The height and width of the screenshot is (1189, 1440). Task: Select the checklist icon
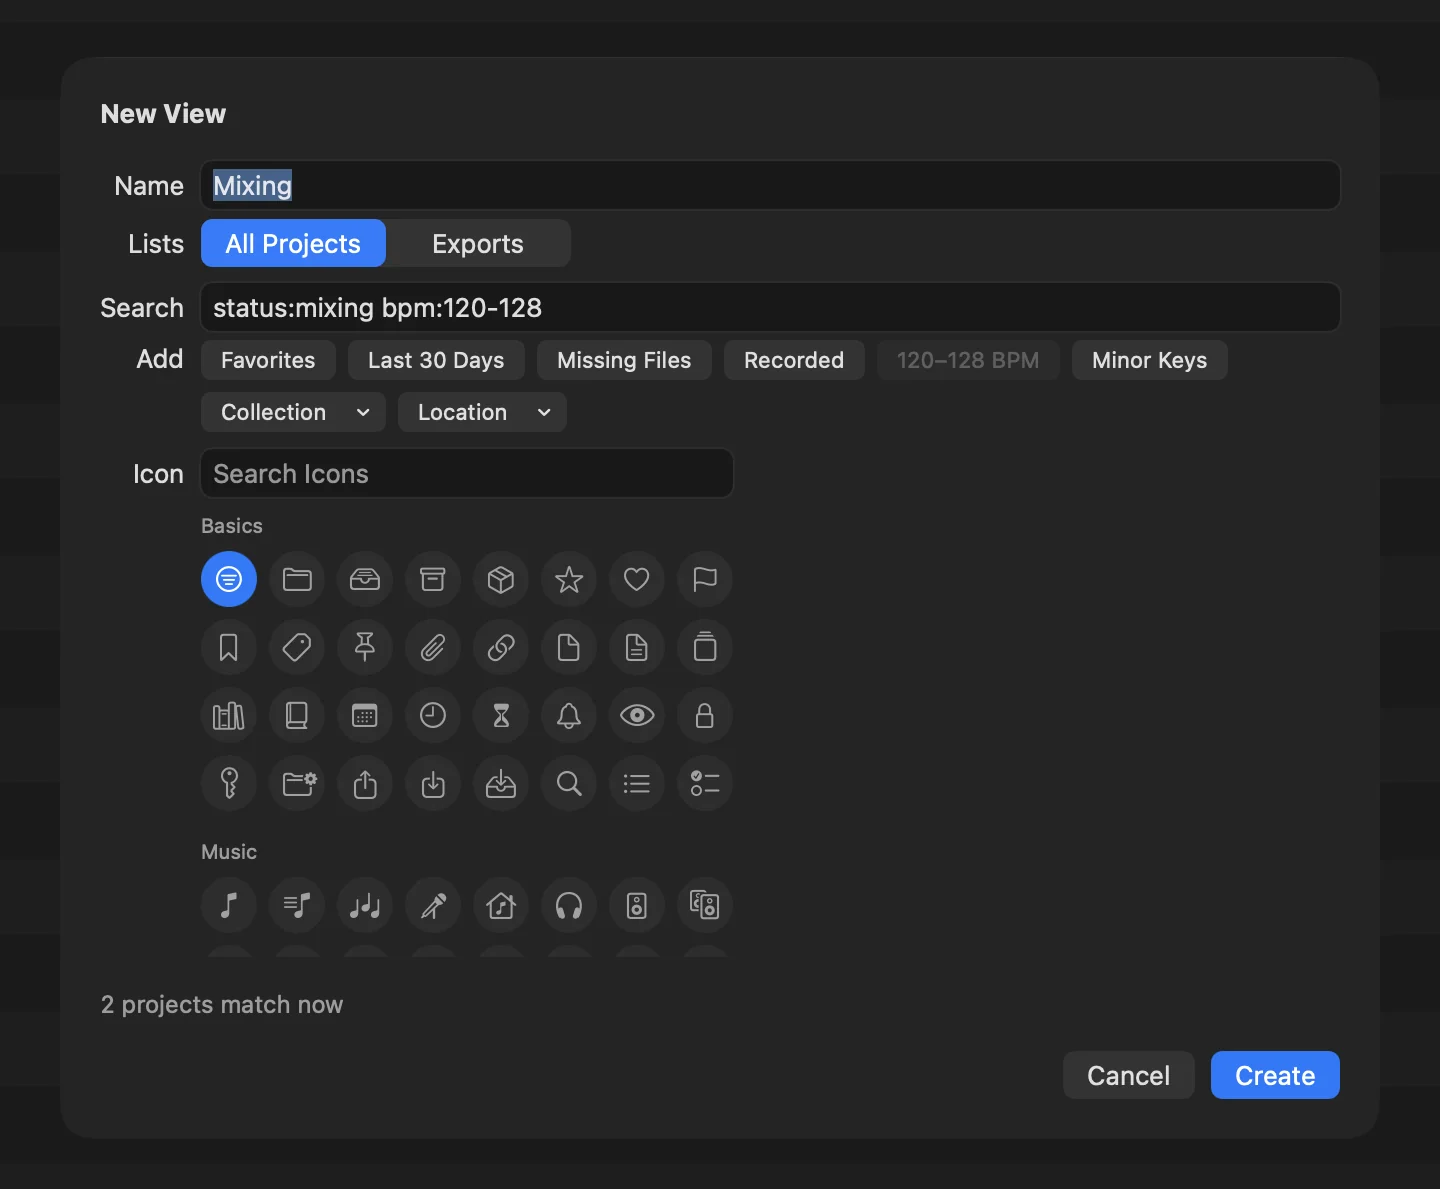coord(705,783)
